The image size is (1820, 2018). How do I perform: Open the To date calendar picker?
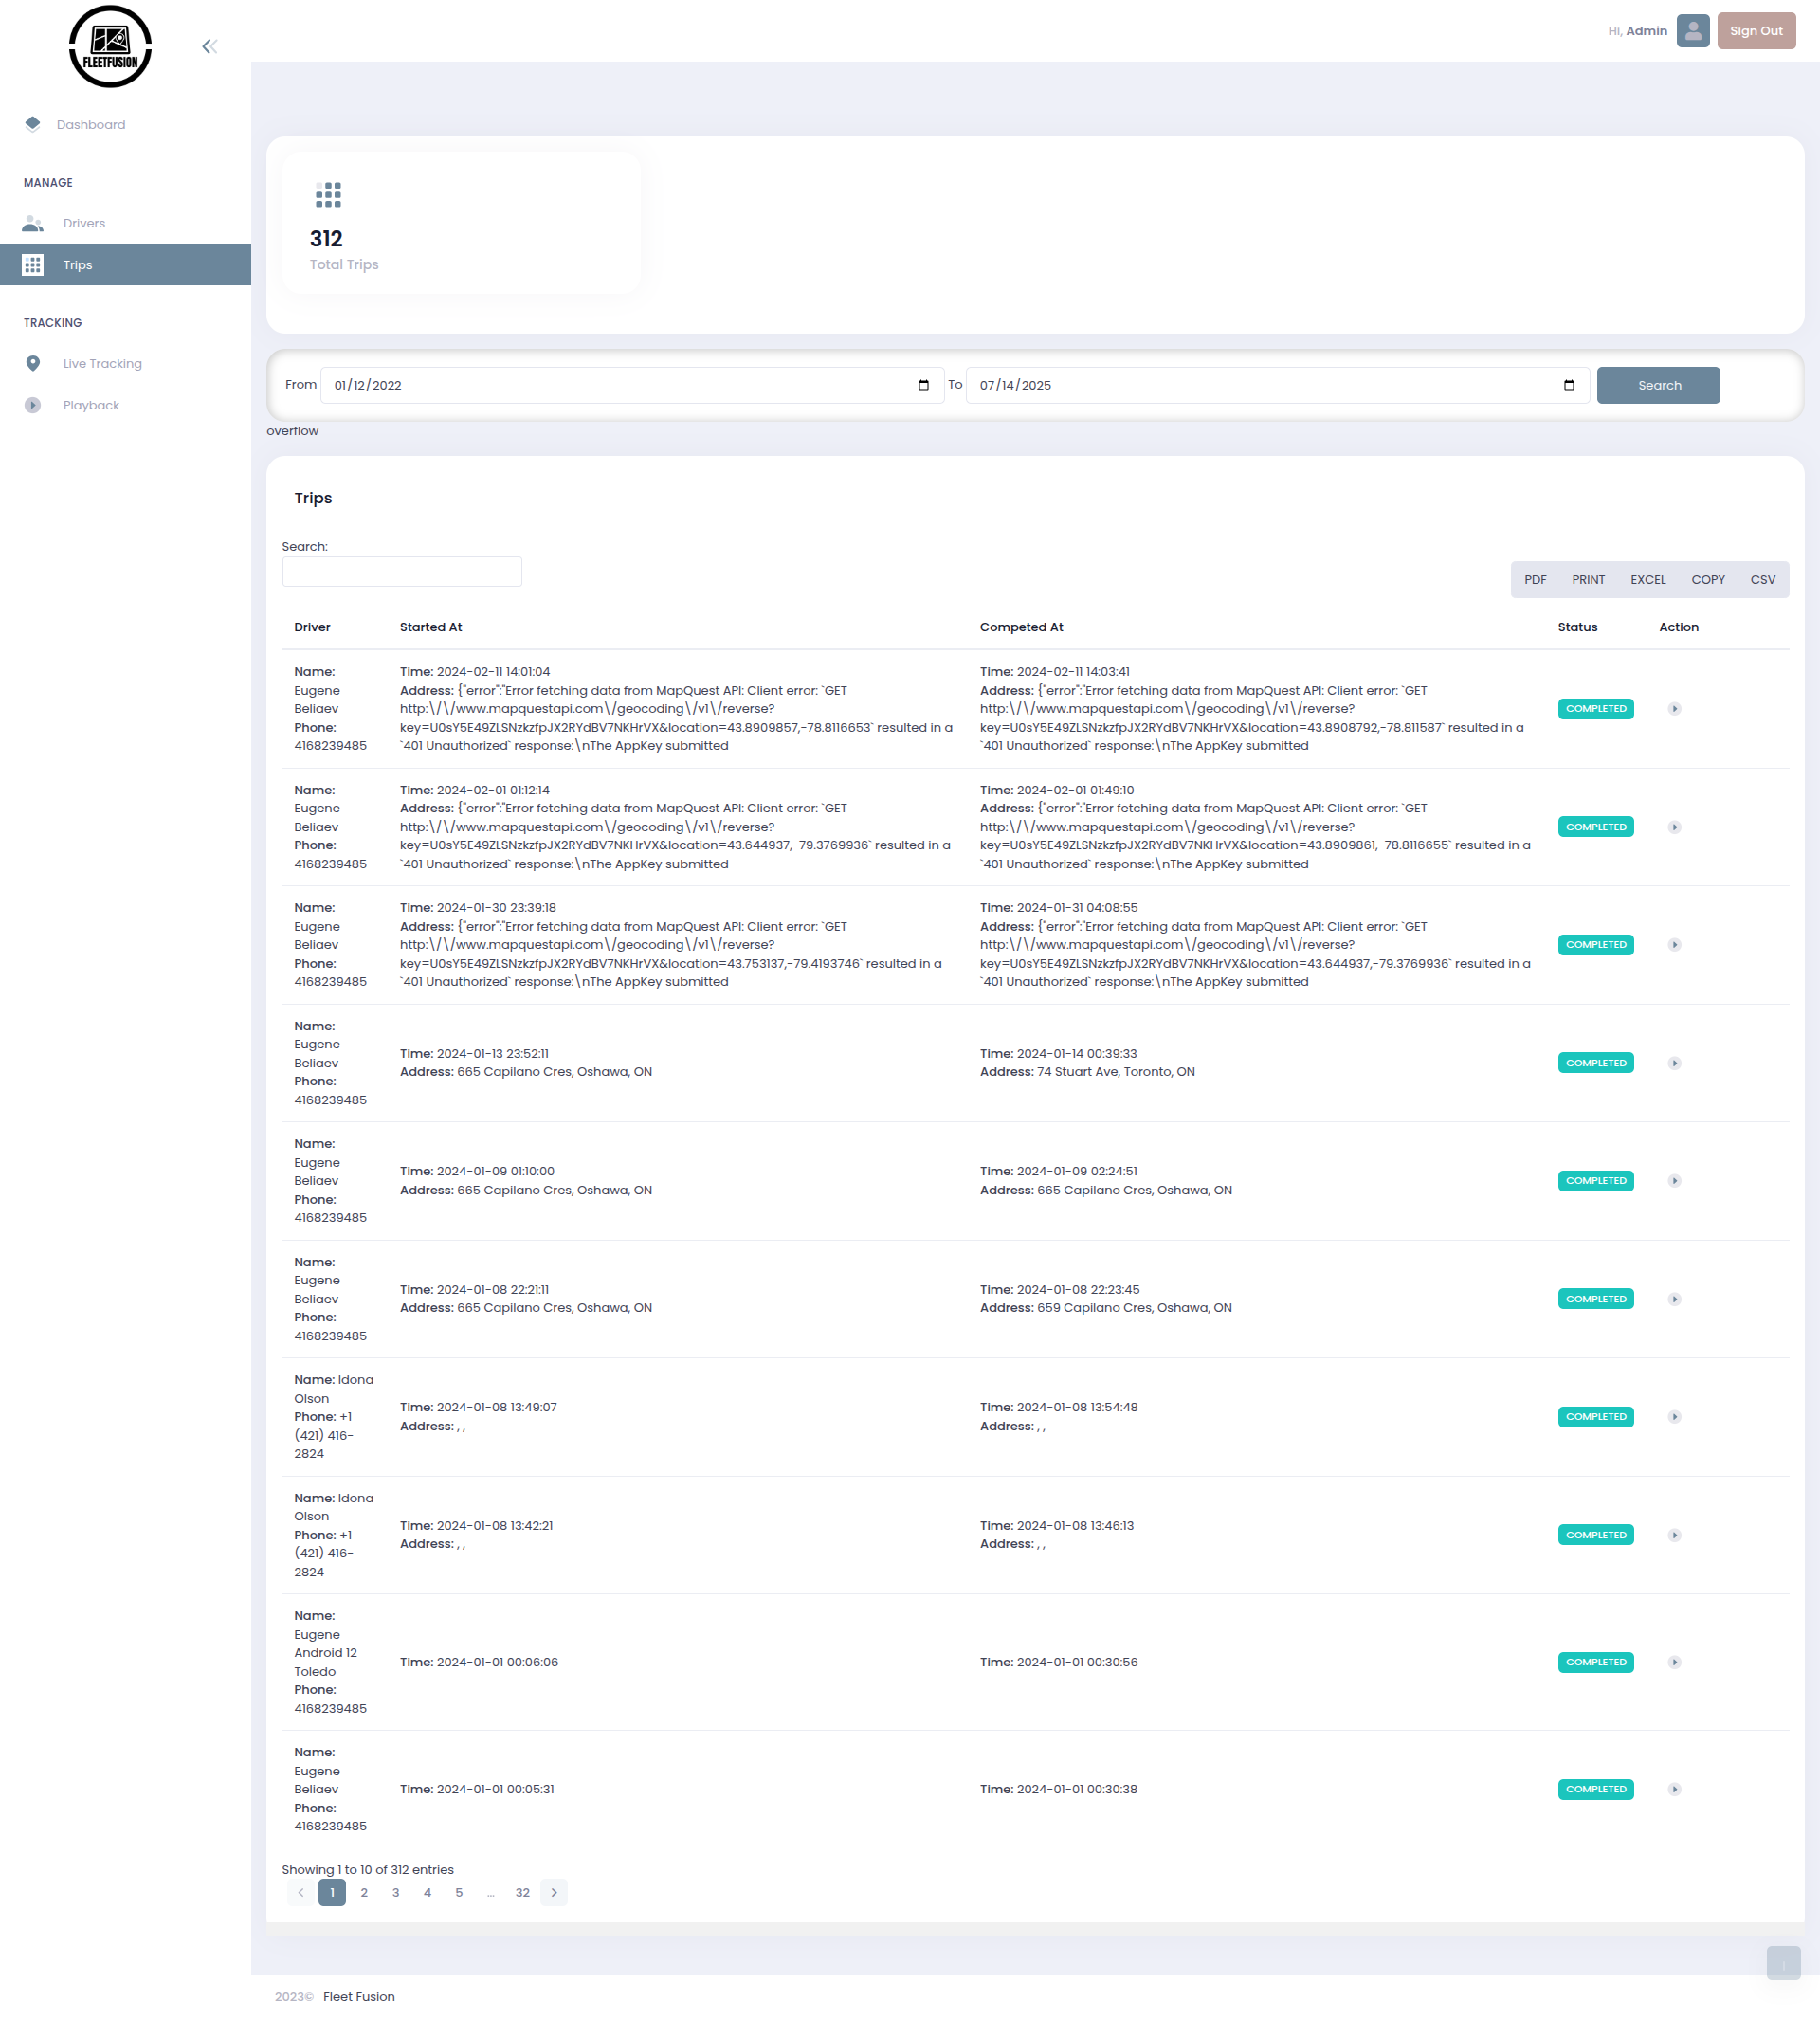coord(1568,385)
